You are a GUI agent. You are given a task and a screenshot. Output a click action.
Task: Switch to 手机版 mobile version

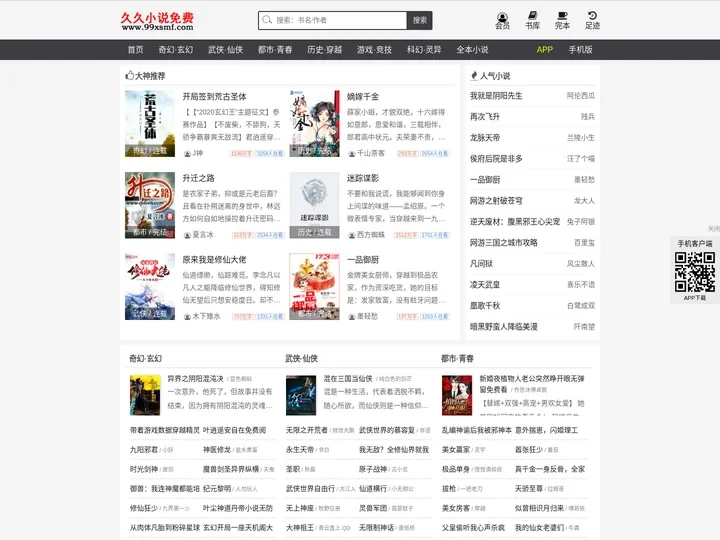[580, 50]
